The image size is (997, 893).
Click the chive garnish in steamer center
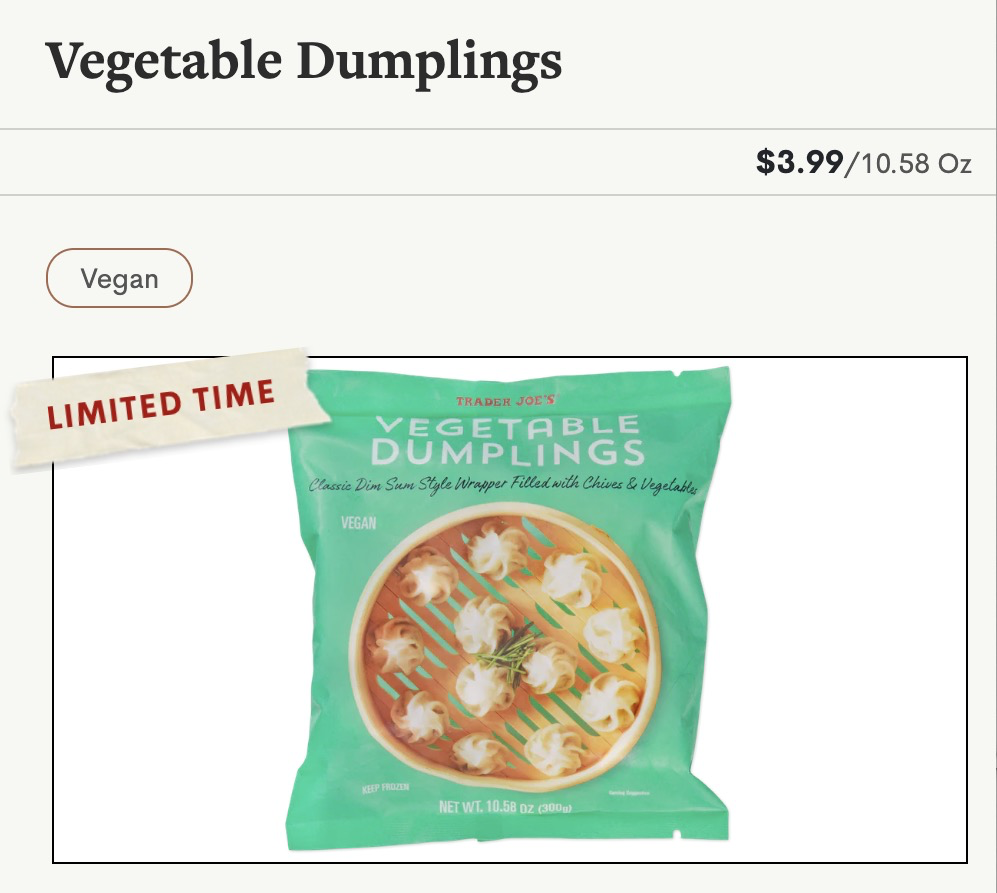click(507, 653)
